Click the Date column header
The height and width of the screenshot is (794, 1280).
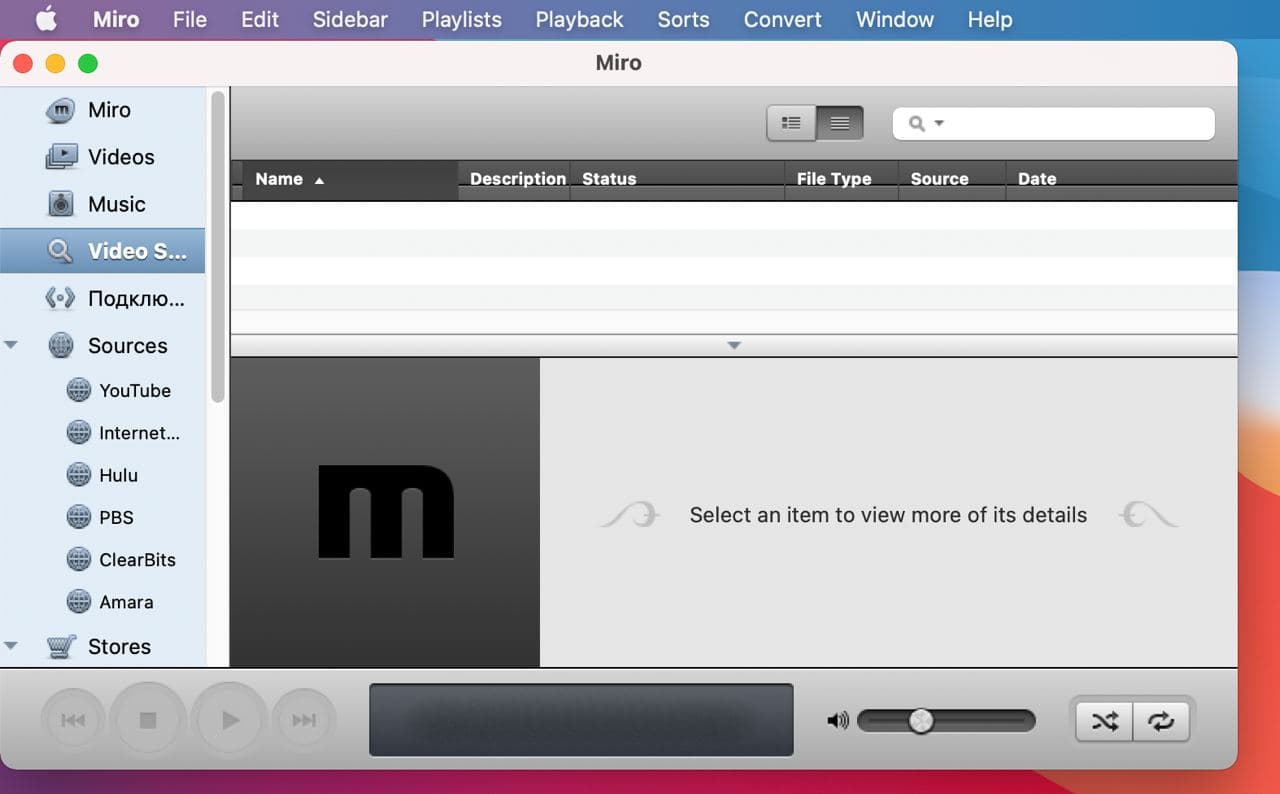tap(1121, 179)
